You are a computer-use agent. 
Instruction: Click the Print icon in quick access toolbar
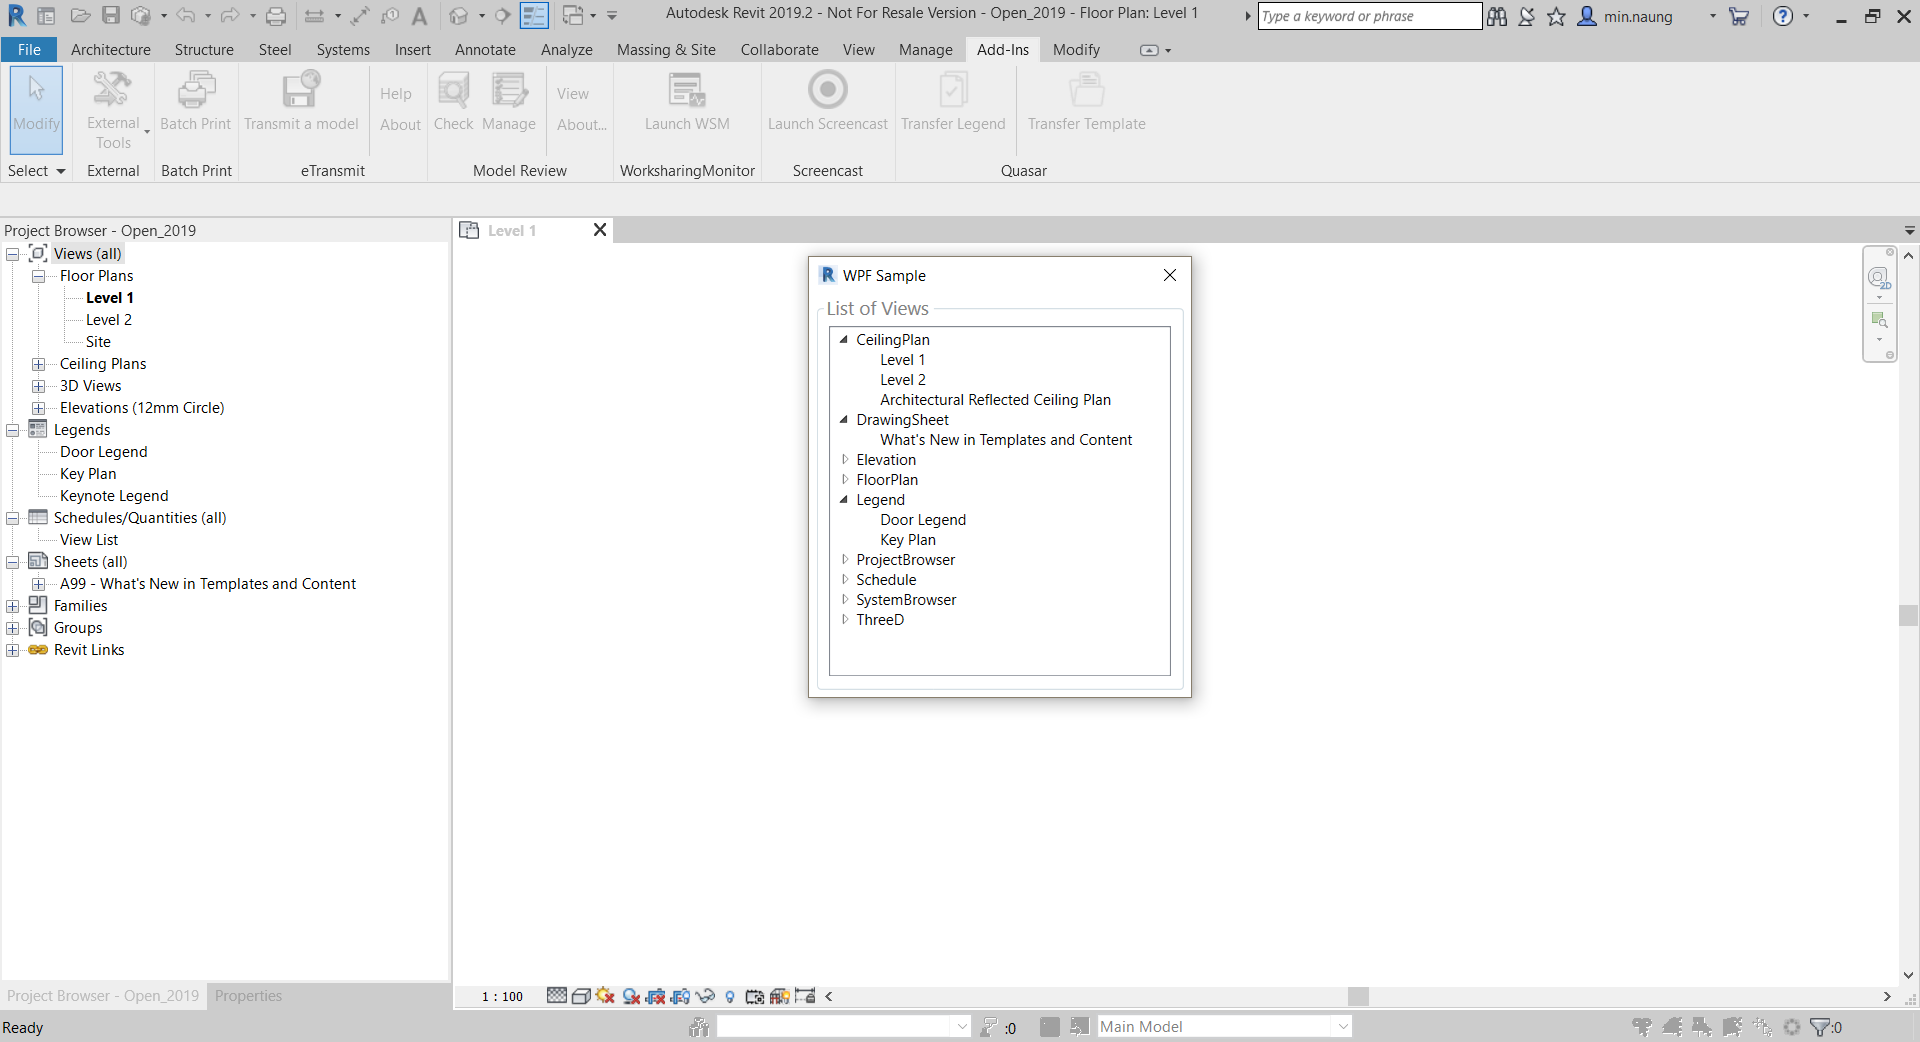(276, 16)
